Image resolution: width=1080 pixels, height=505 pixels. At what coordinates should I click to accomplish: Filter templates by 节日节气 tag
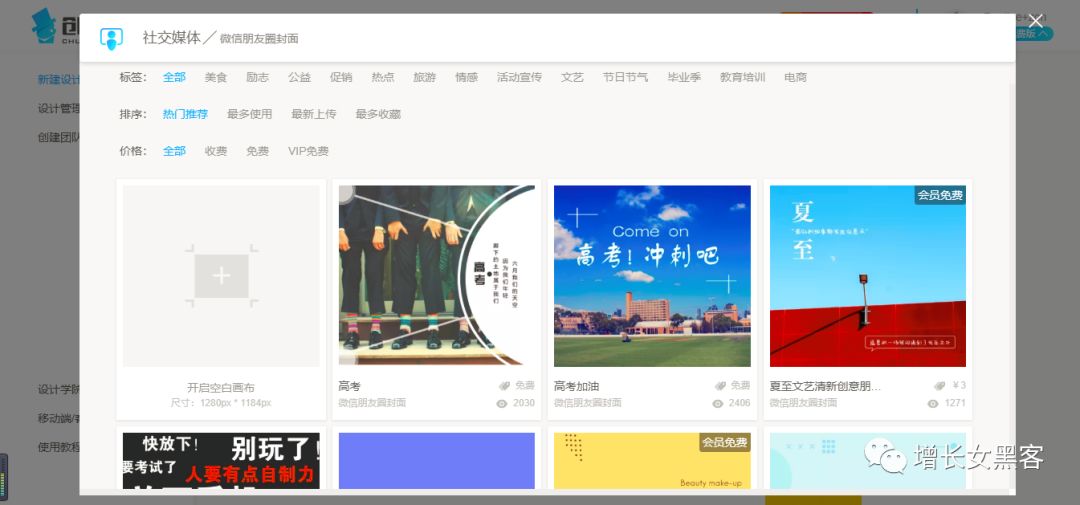click(x=625, y=77)
